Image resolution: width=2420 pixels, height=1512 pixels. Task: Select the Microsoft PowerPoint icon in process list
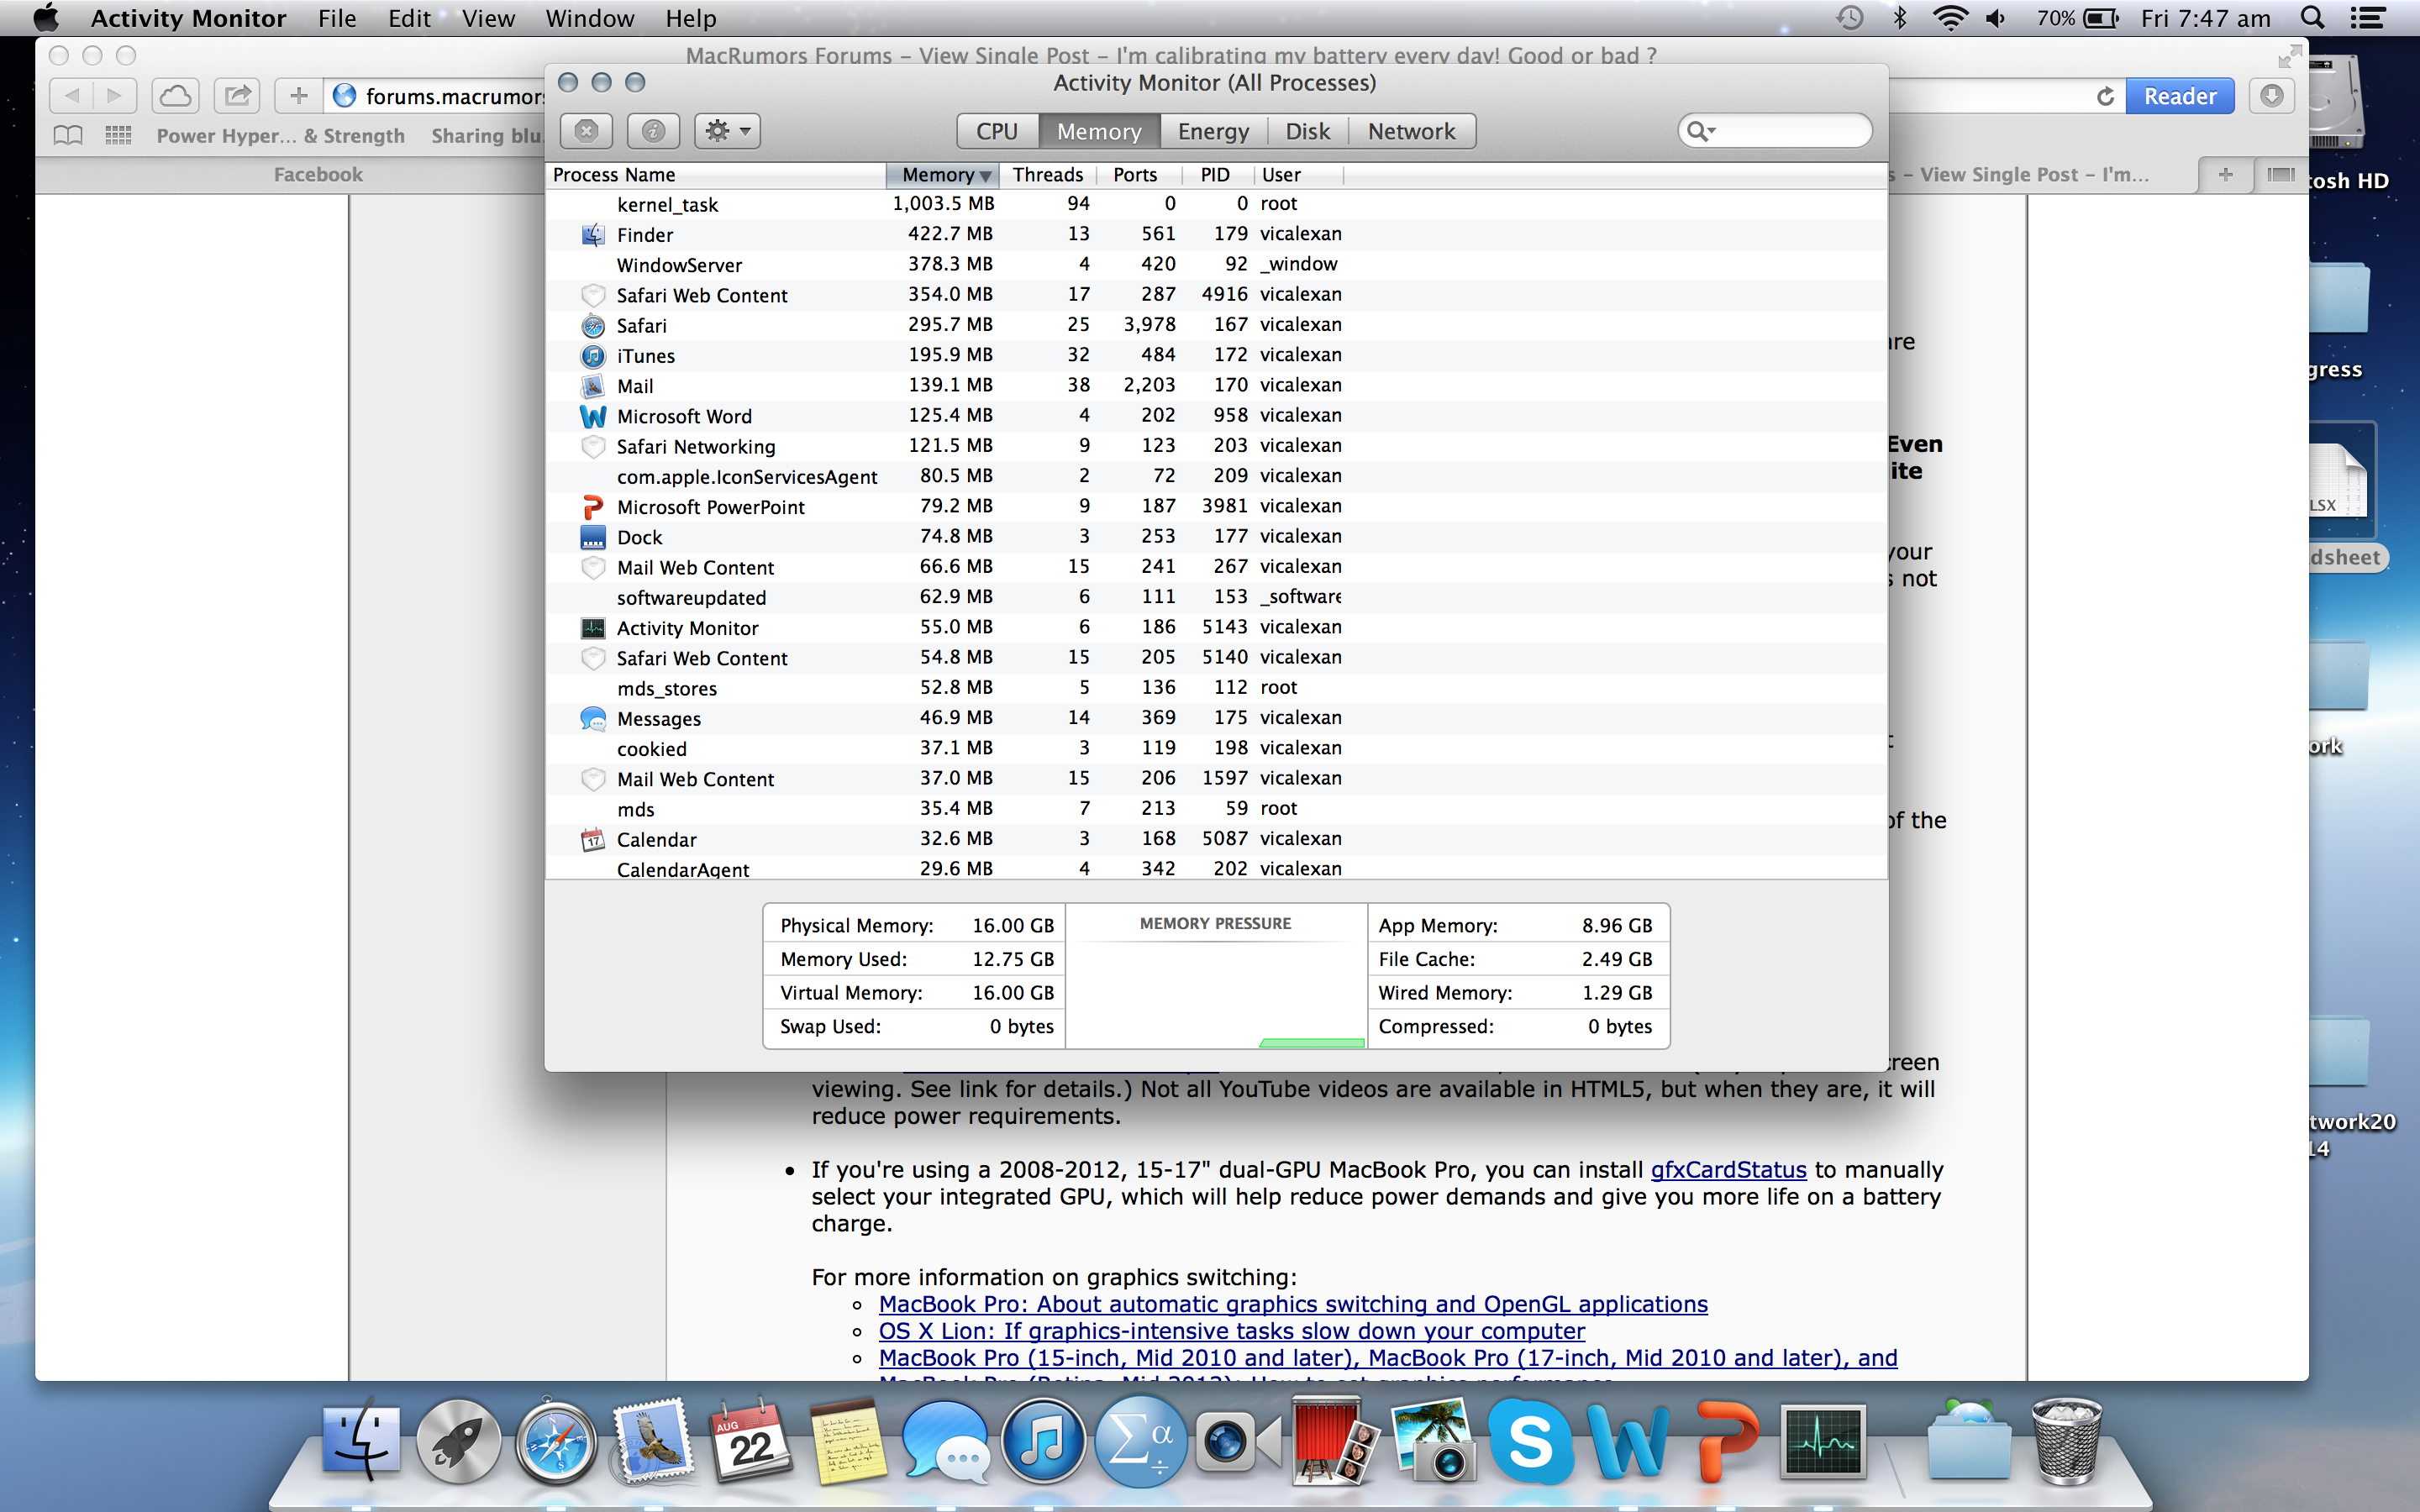[x=593, y=507]
